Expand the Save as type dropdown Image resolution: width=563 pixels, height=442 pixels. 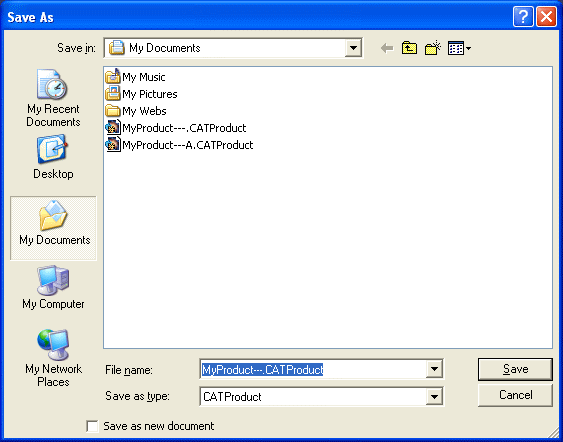(x=434, y=397)
